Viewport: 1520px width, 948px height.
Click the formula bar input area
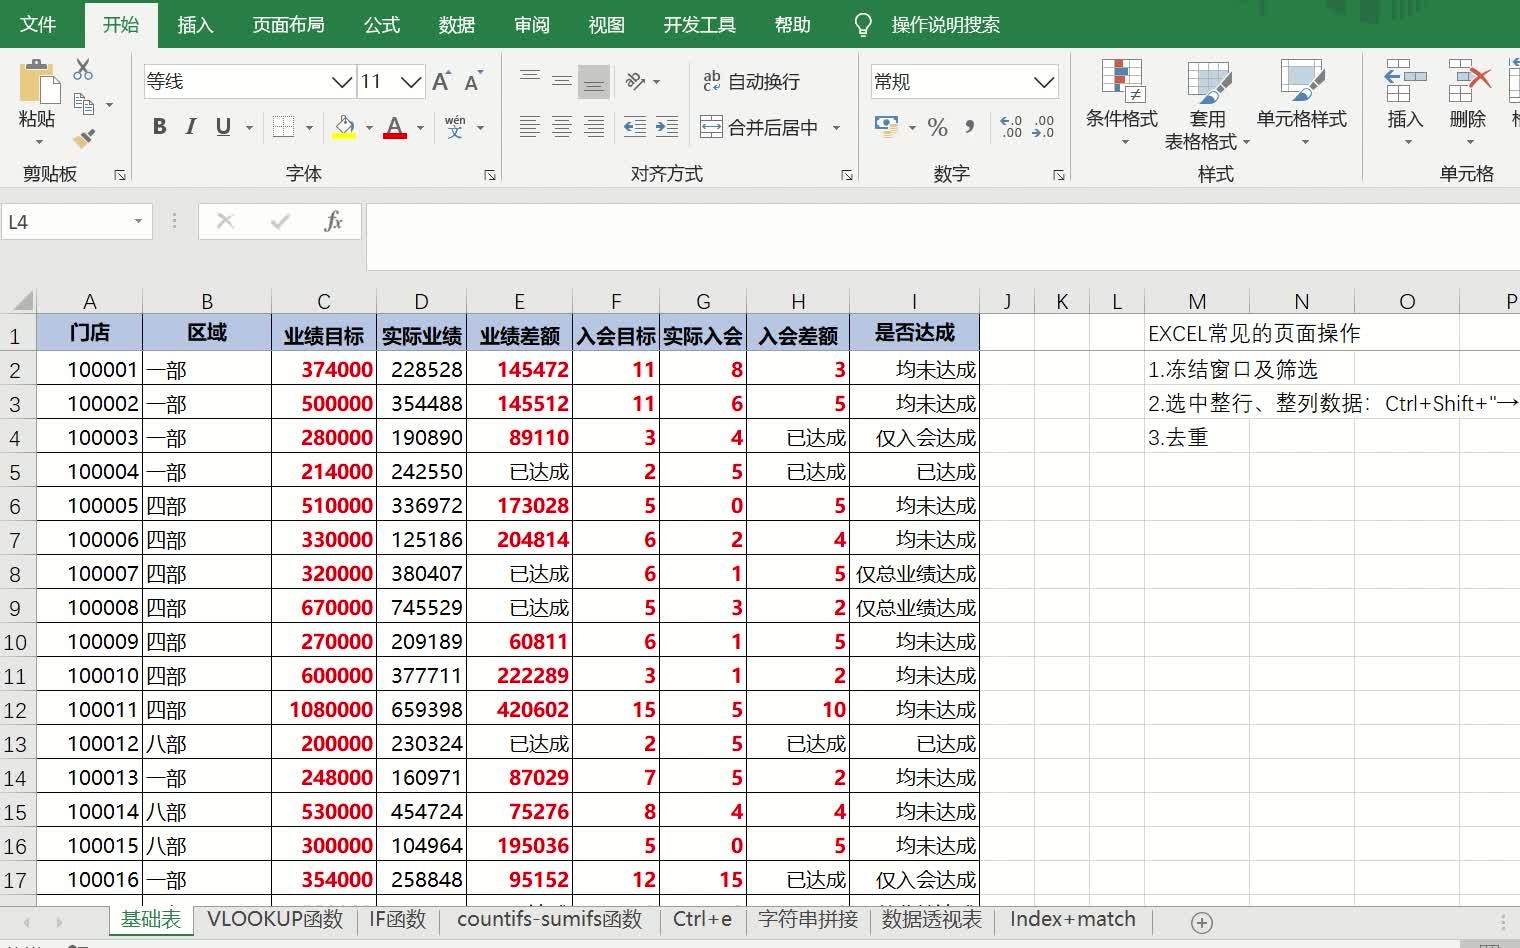point(942,236)
